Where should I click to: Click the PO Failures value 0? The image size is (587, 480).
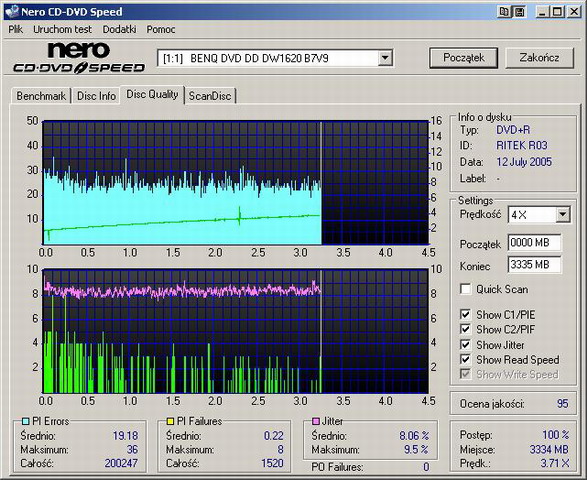coord(426,467)
